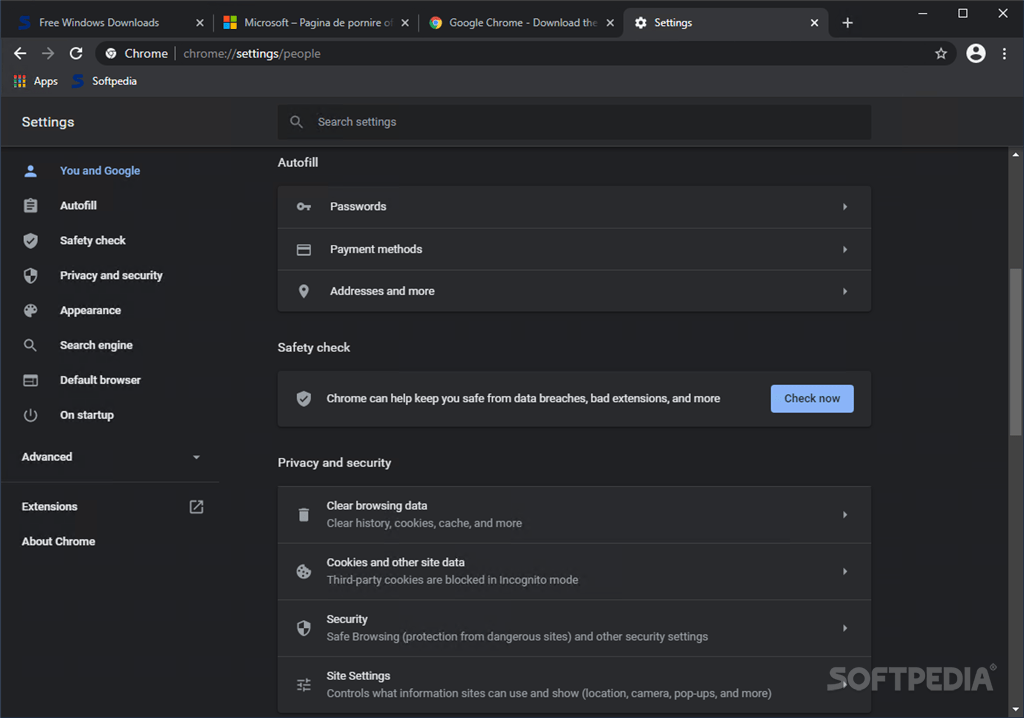Switch to the Google Chrome Download tab
The width and height of the screenshot is (1024, 718).
tap(521, 23)
